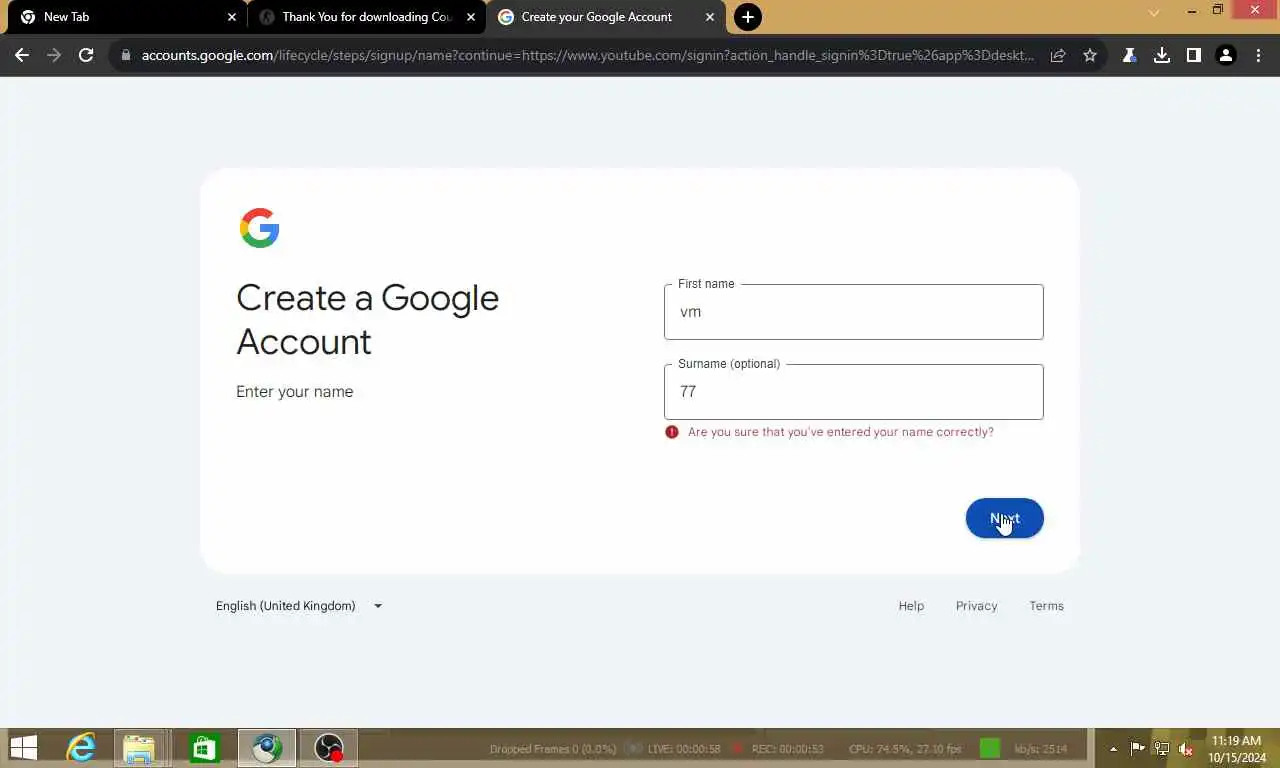Reload the page with the refresh icon

pyautogui.click(x=86, y=56)
